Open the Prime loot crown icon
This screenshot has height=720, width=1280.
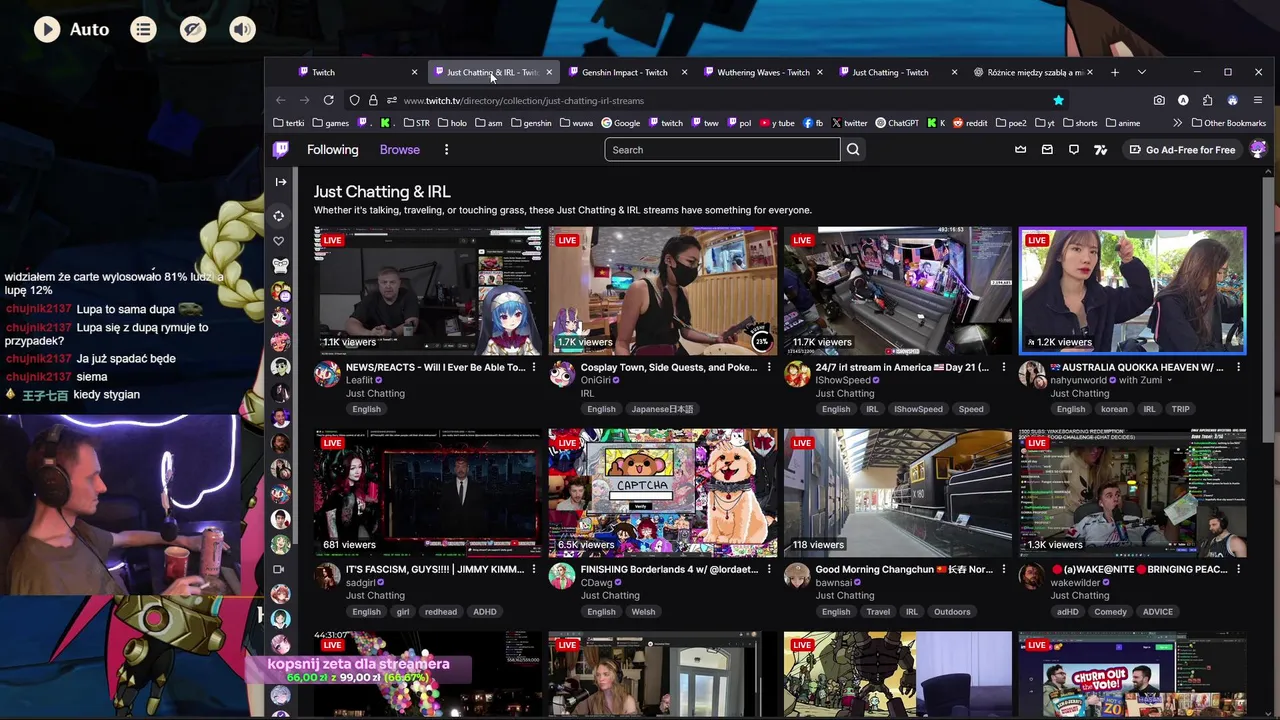(1020, 150)
